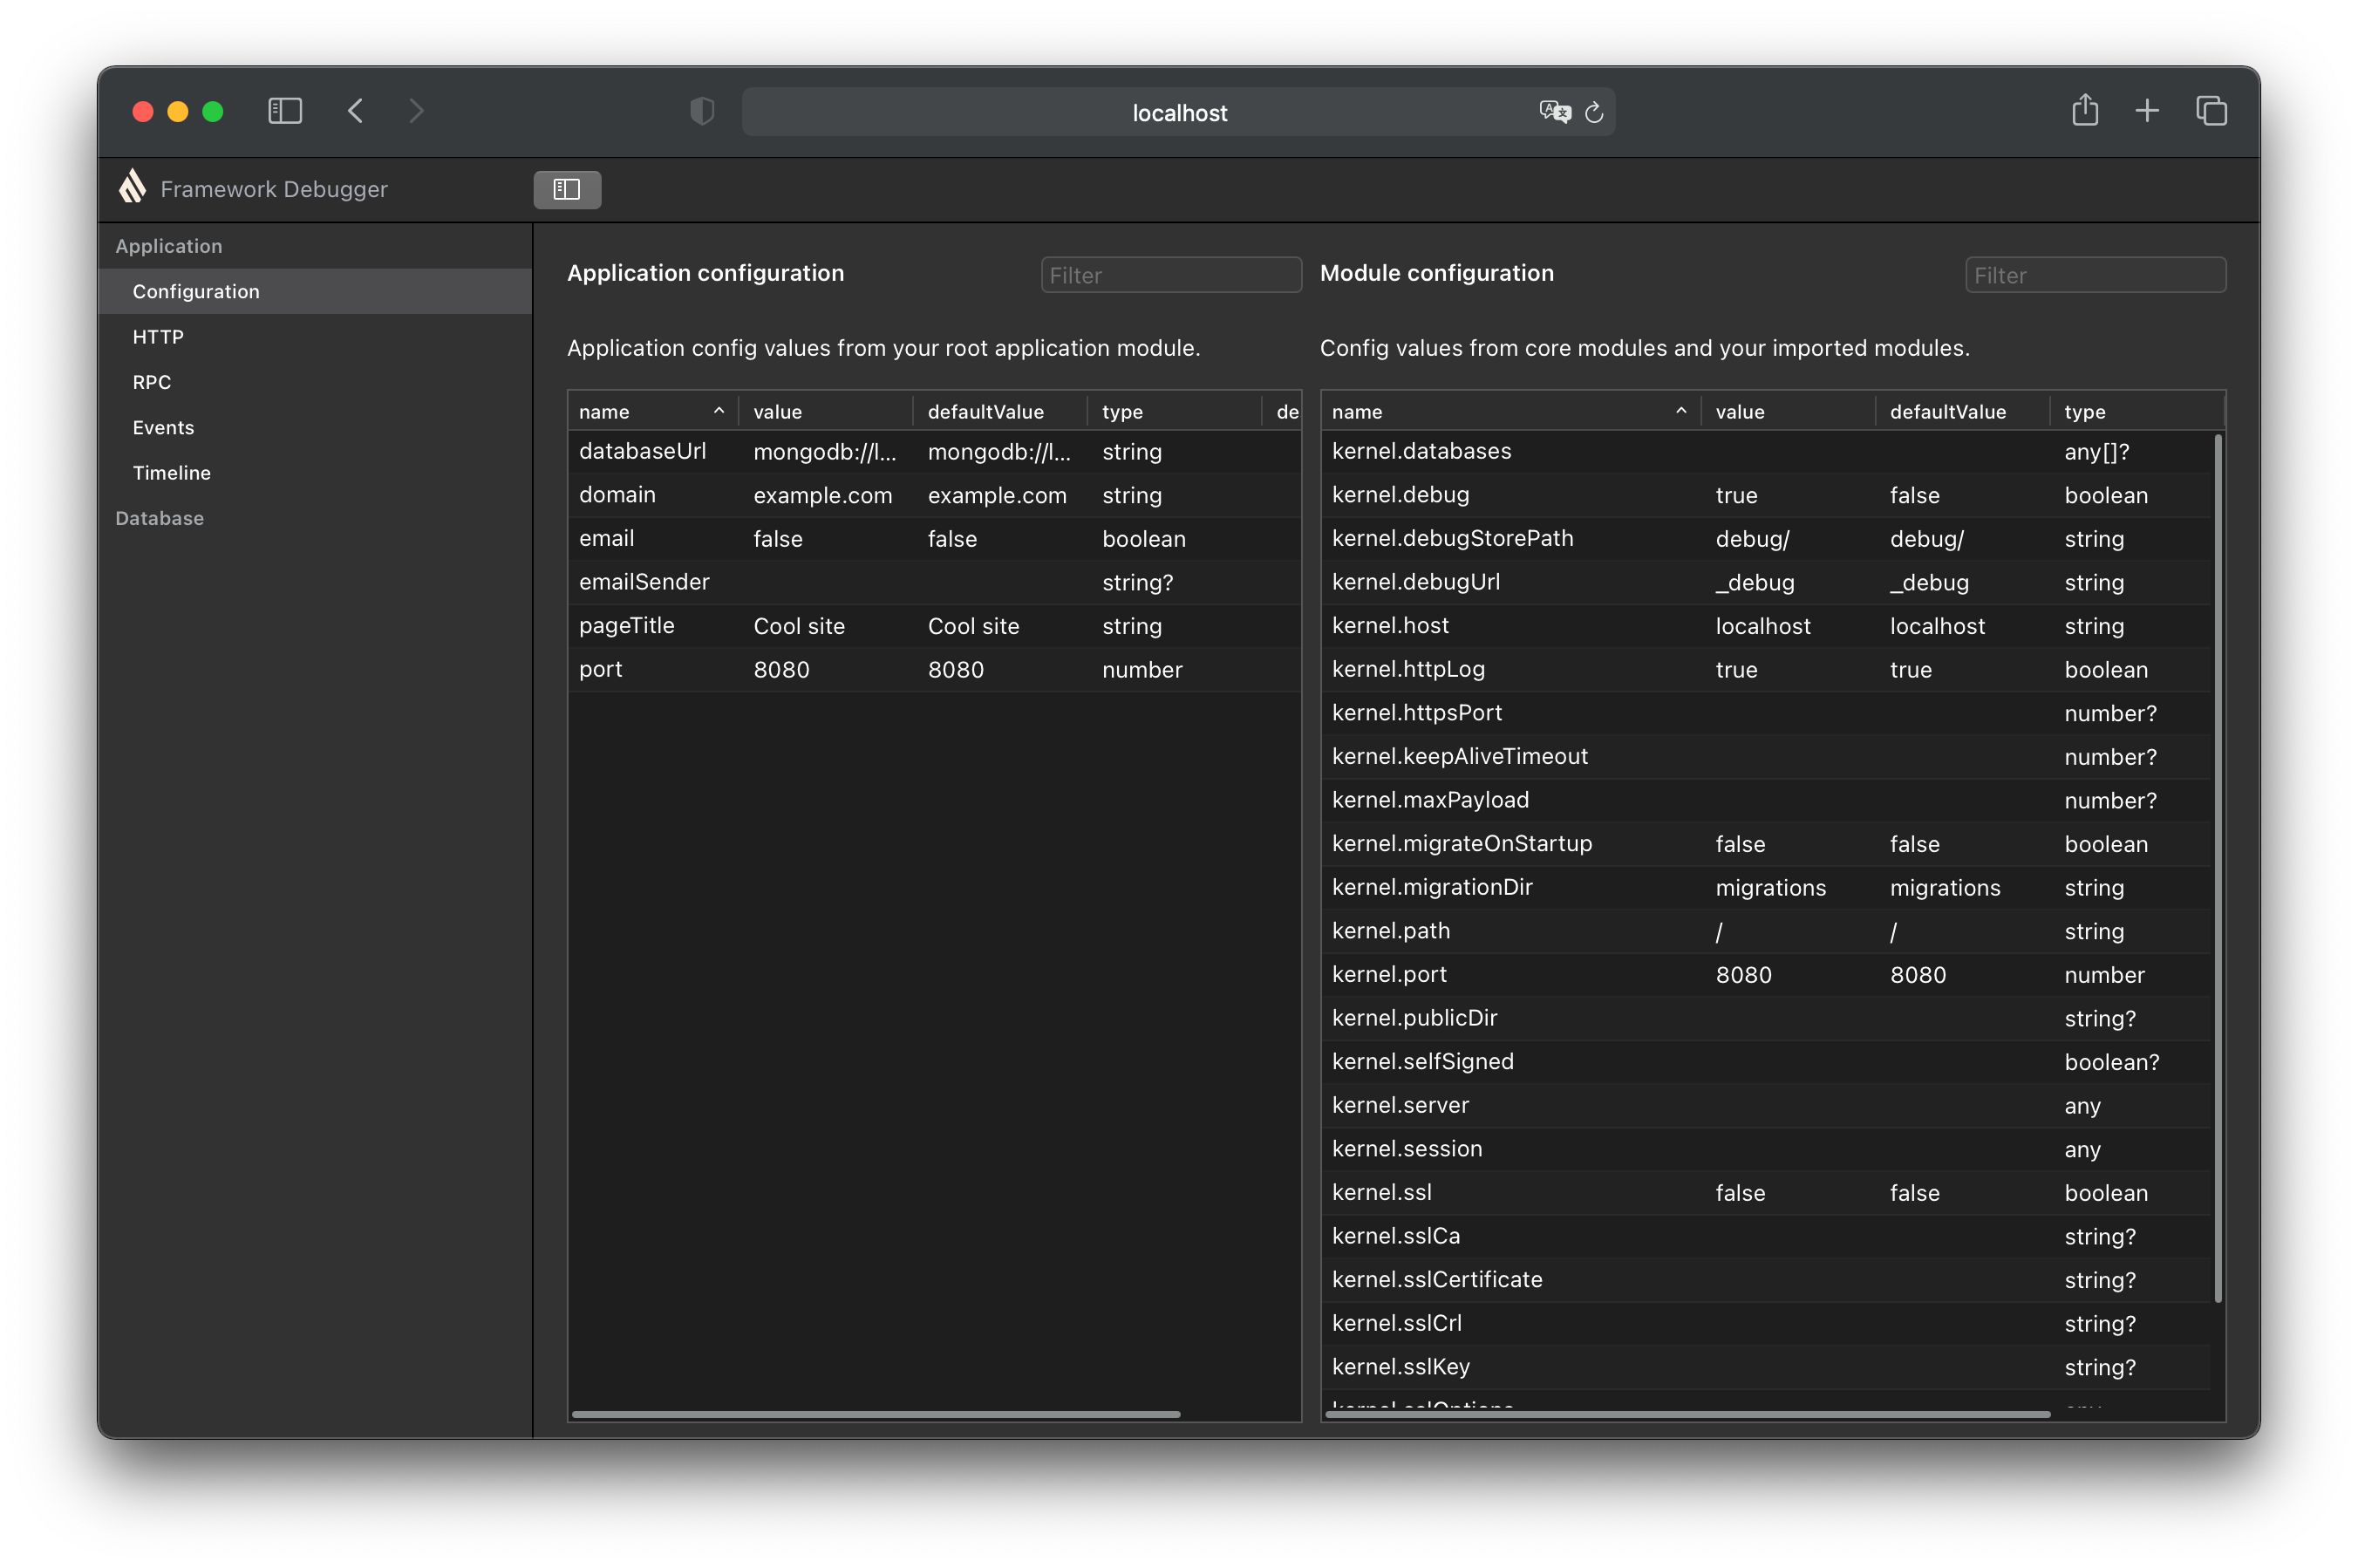The image size is (2358, 1568).
Task: Reload the localhost page
Action: click(1594, 112)
